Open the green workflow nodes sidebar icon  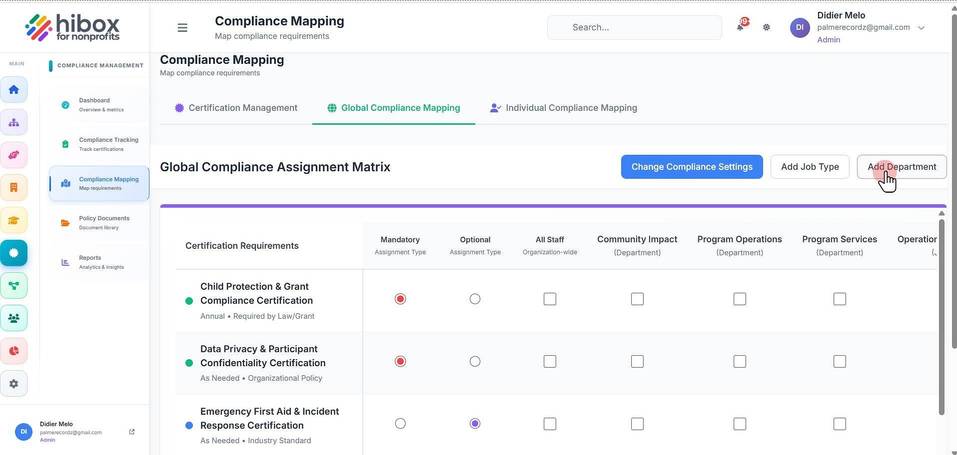[13, 286]
